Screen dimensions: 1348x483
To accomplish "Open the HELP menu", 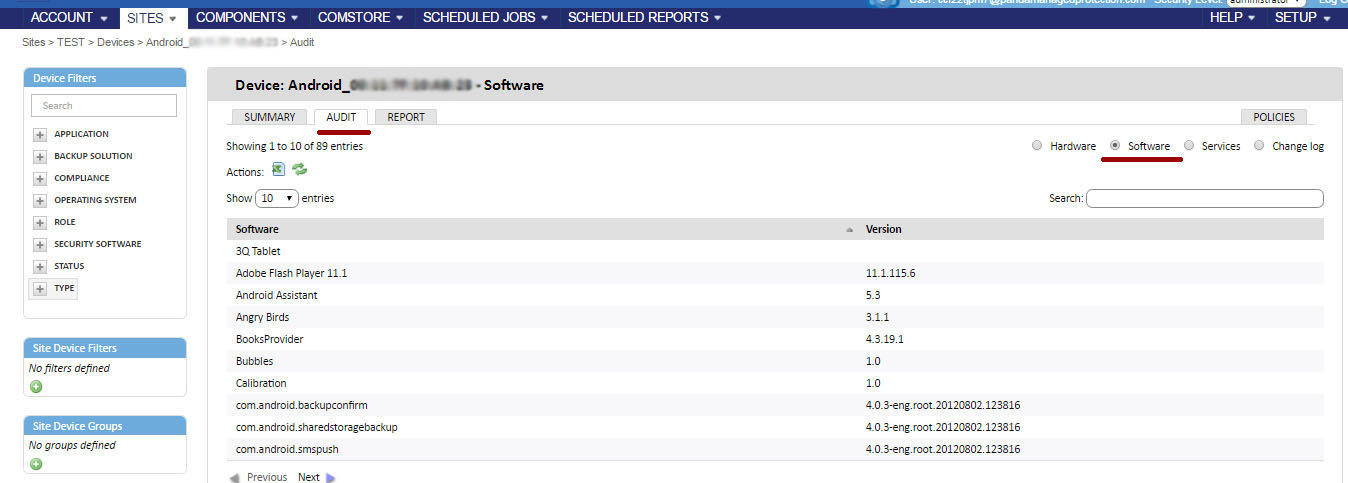I will 1233,17.
